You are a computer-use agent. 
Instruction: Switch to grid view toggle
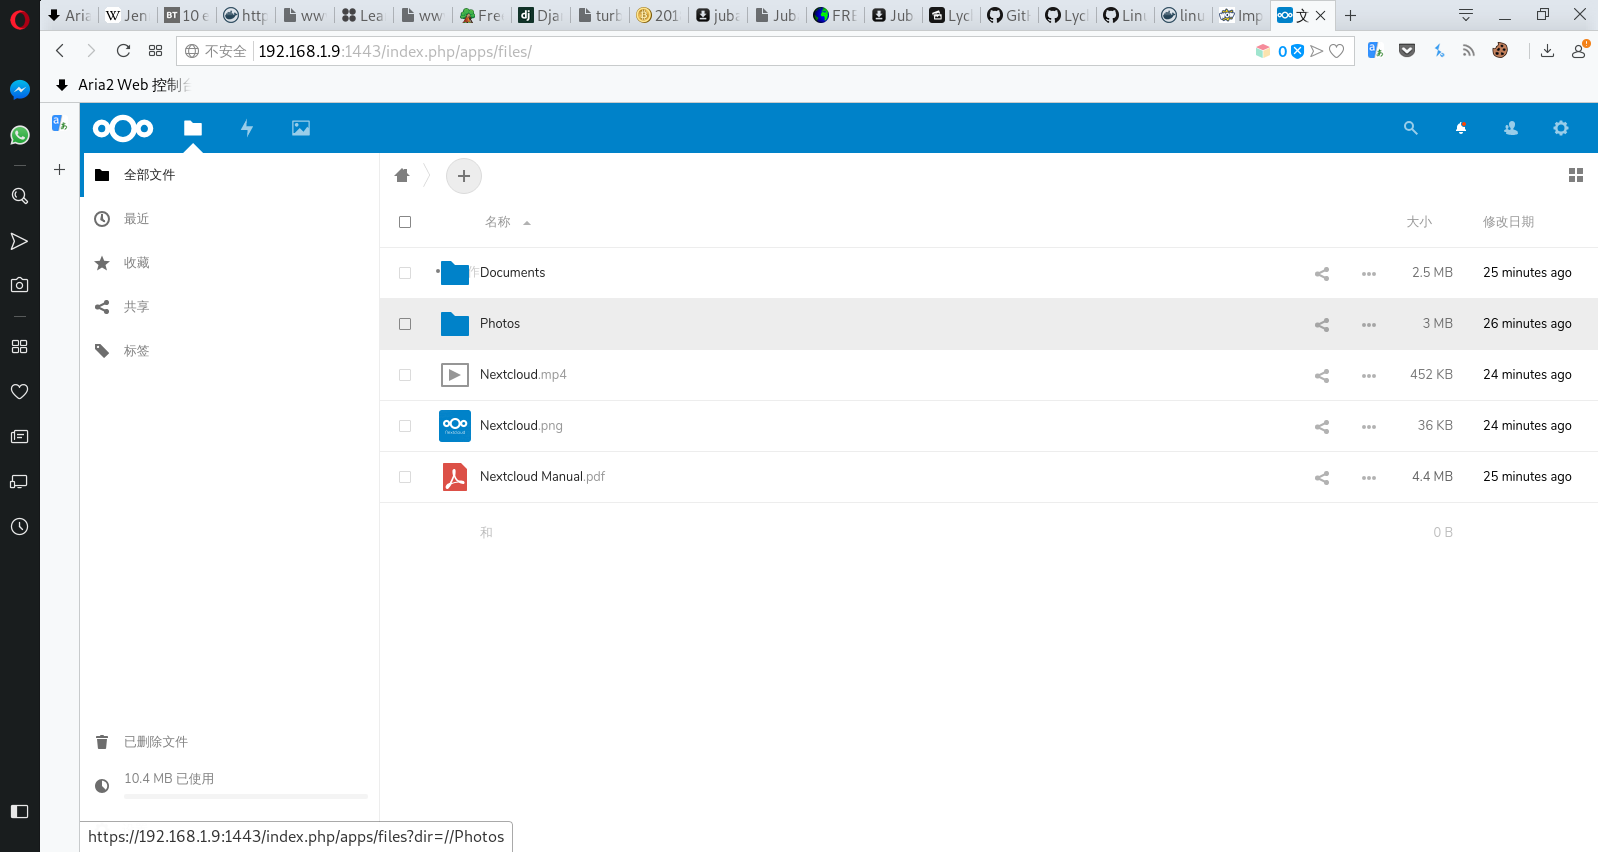pyautogui.click(x=1576, y=175)
